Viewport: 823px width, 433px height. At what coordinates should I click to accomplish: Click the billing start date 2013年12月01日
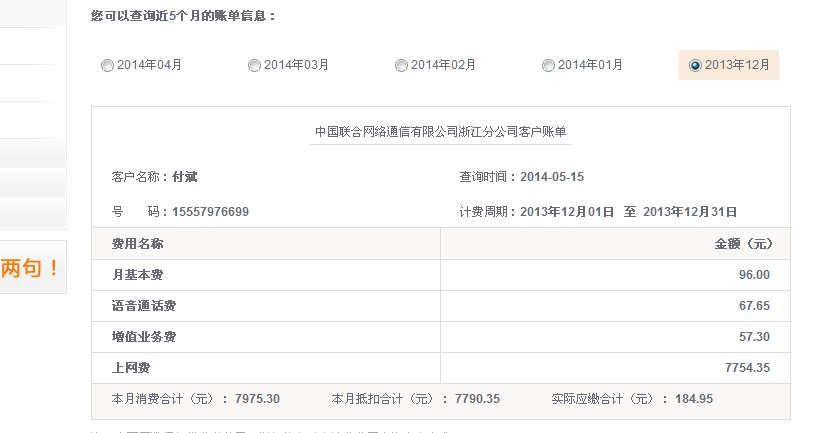tap(567, 212)
